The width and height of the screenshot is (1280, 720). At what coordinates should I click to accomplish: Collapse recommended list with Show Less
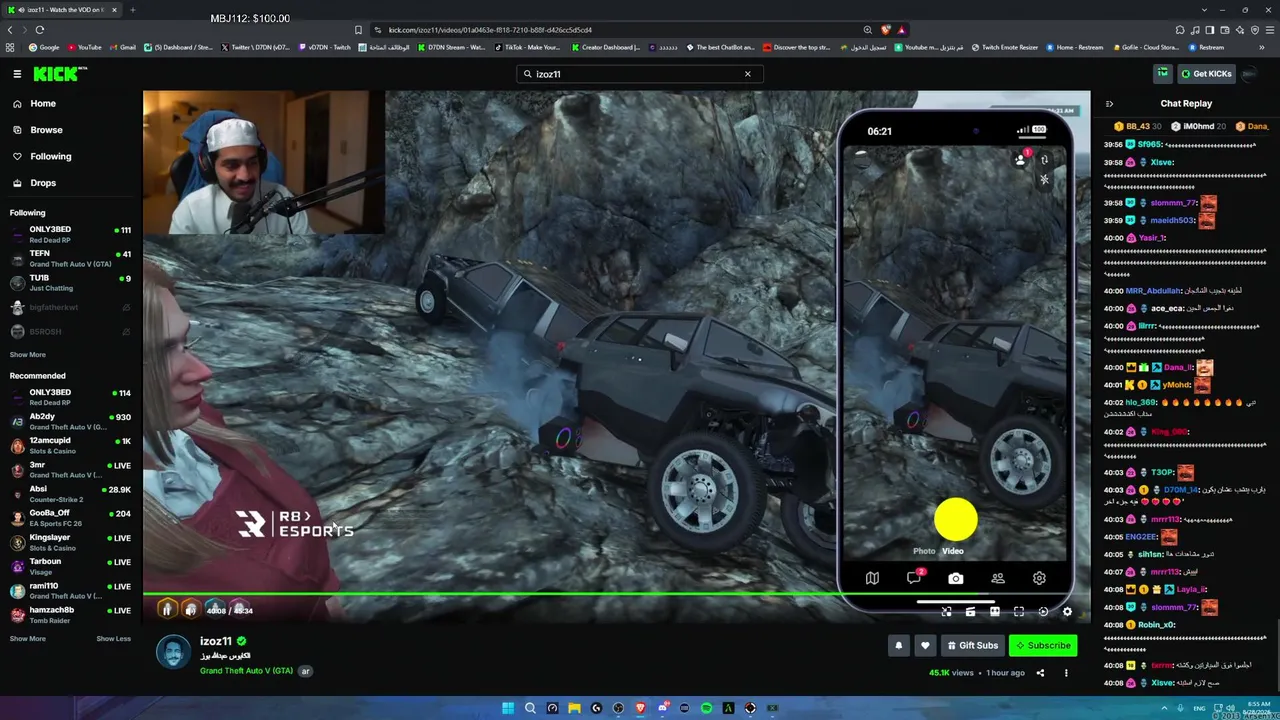(113, 639)
